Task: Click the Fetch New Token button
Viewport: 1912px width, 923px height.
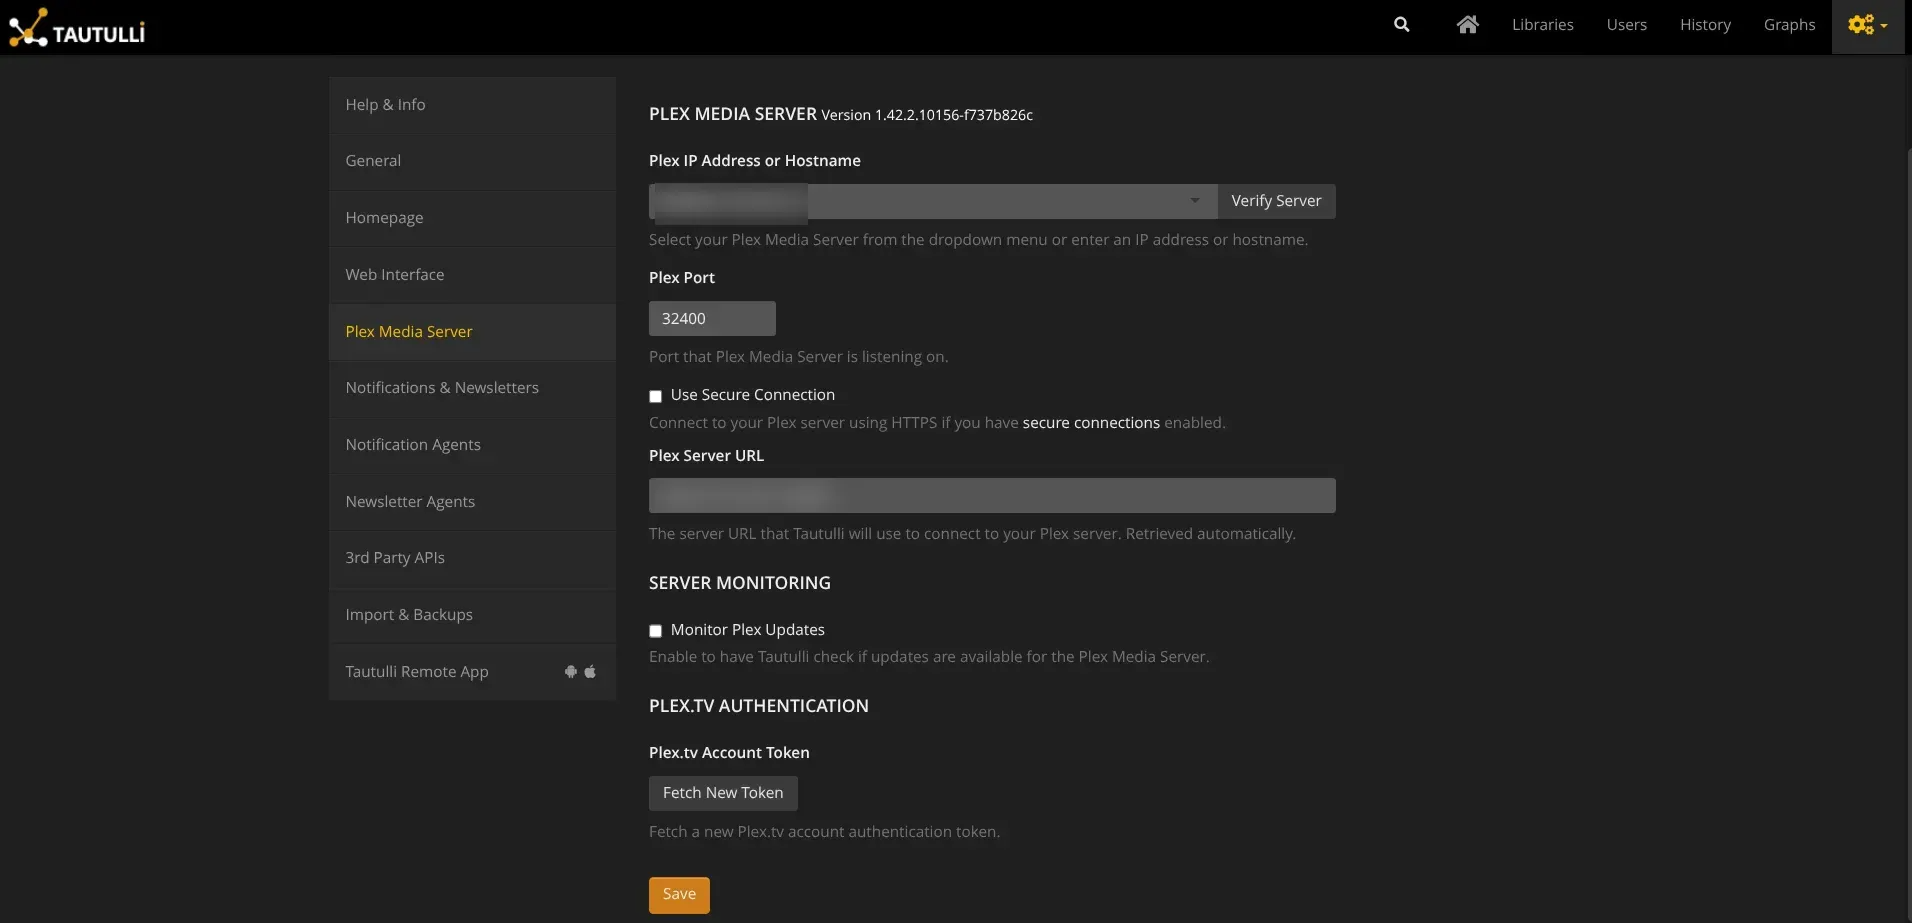Action: (x=723, y=793)
